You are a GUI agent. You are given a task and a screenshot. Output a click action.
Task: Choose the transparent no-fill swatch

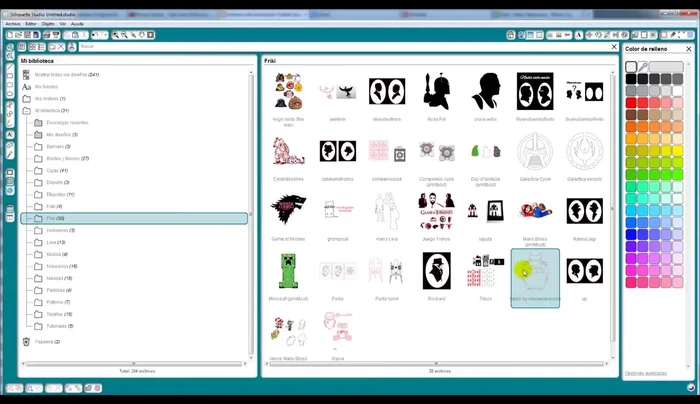(631, 66)
